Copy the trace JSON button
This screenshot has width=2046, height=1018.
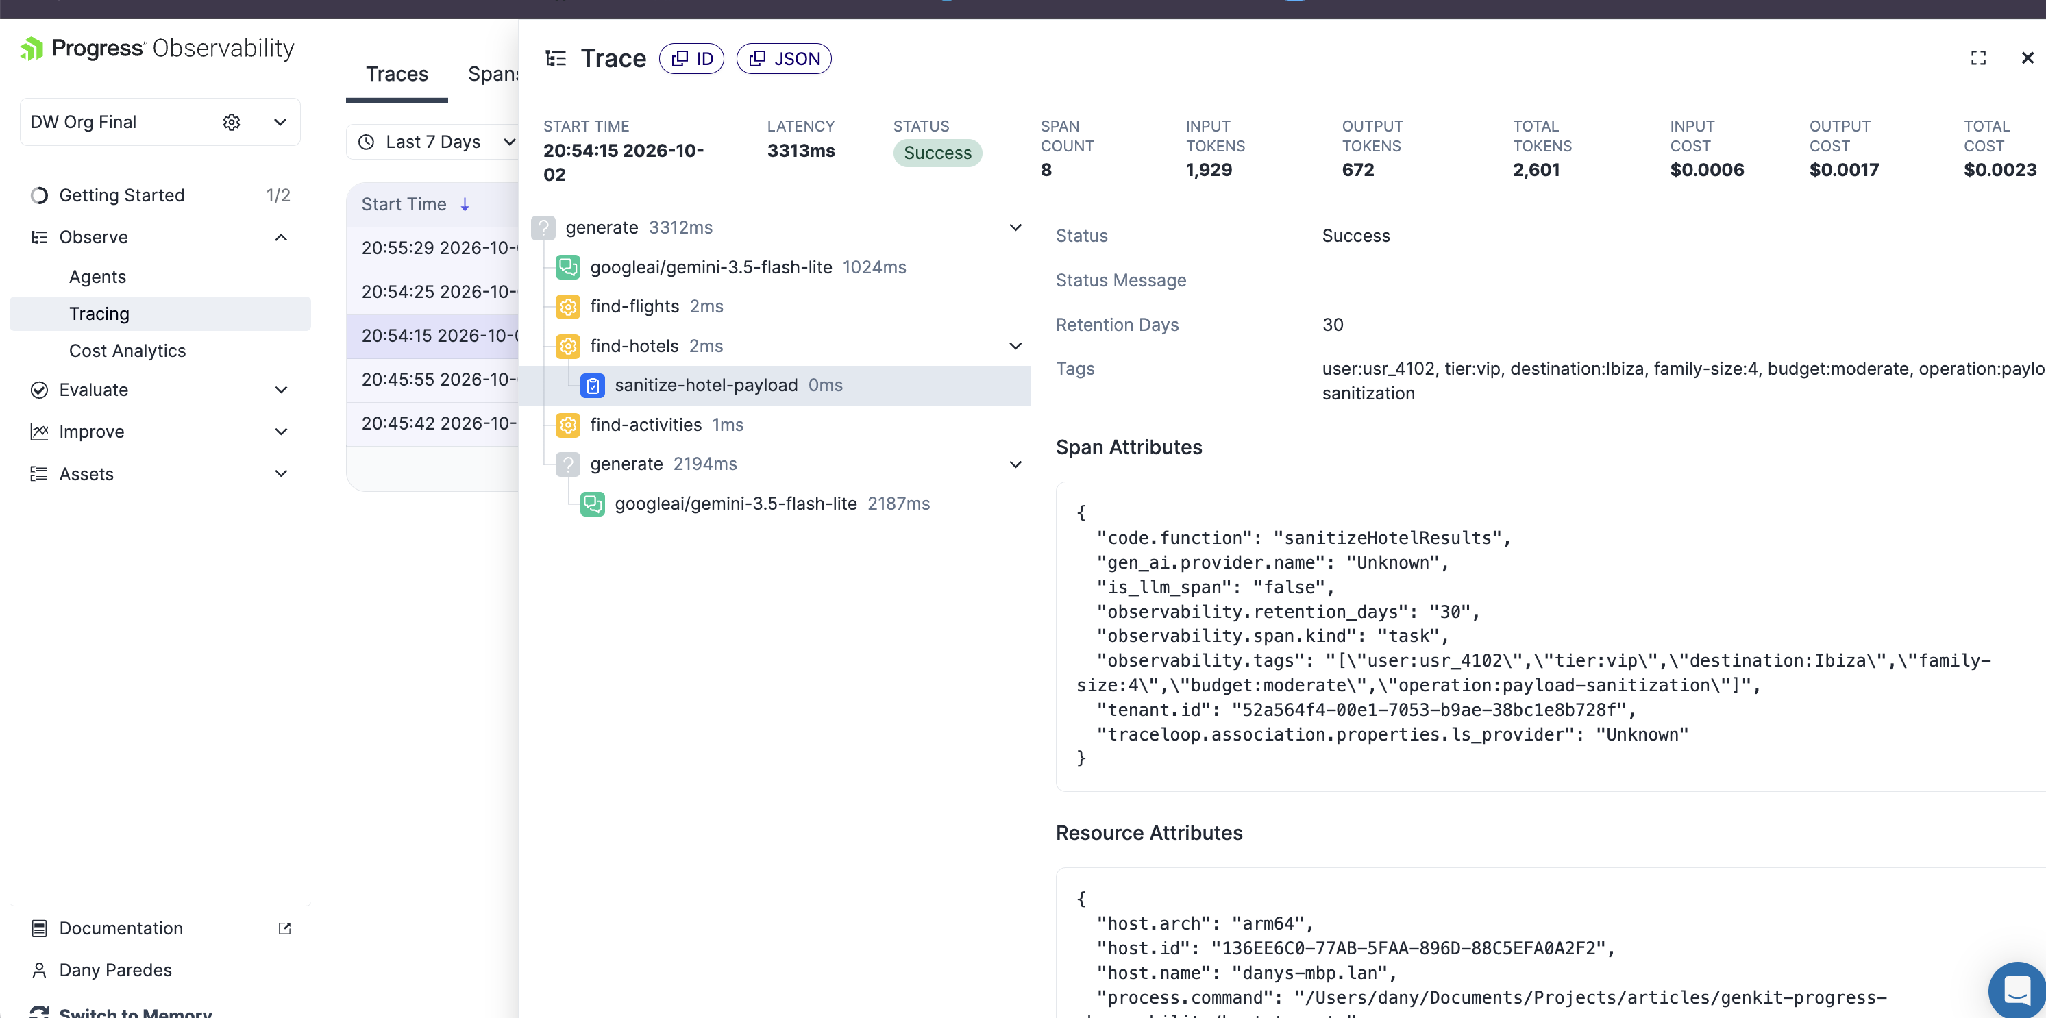(x=784, y=59)
